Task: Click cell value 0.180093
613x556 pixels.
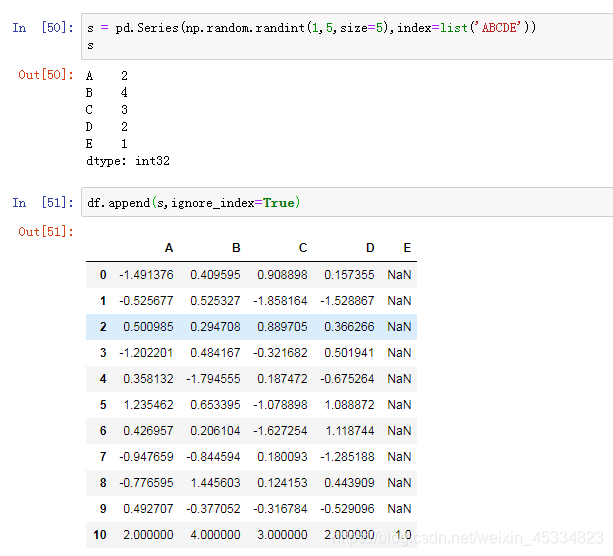Action: click(x=282, y=457)
